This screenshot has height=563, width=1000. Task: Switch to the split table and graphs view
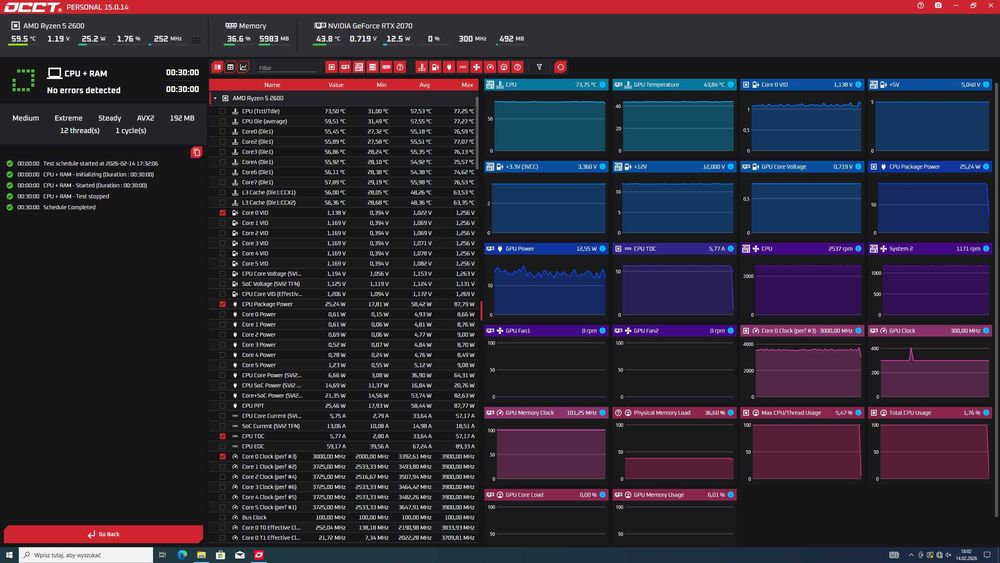pyautogui.click(x=217, y=67)
